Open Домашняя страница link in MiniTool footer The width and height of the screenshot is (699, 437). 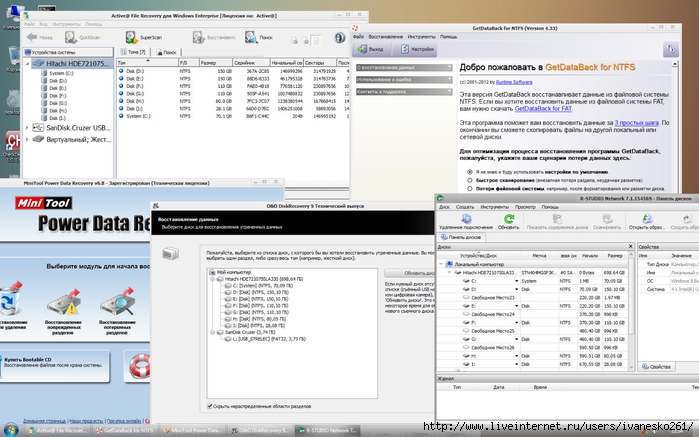[45, 421]
